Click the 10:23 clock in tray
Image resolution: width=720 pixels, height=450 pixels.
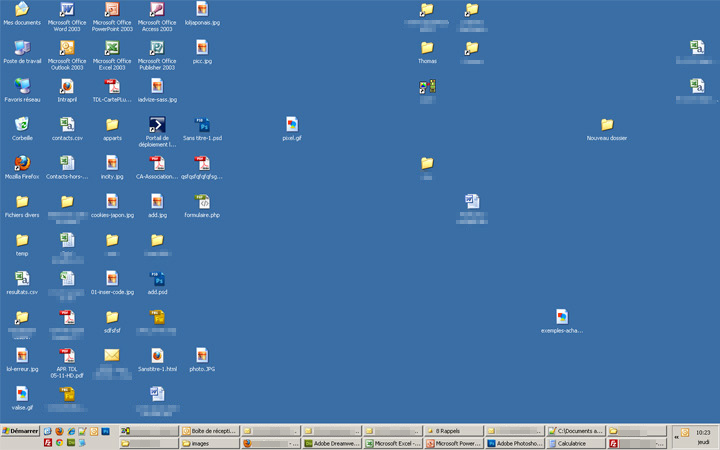703,433
